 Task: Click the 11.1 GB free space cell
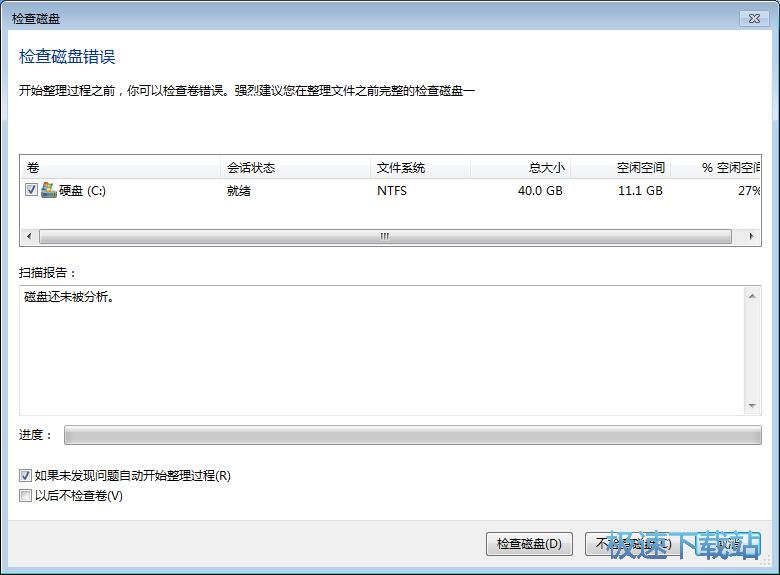[640, 191]
